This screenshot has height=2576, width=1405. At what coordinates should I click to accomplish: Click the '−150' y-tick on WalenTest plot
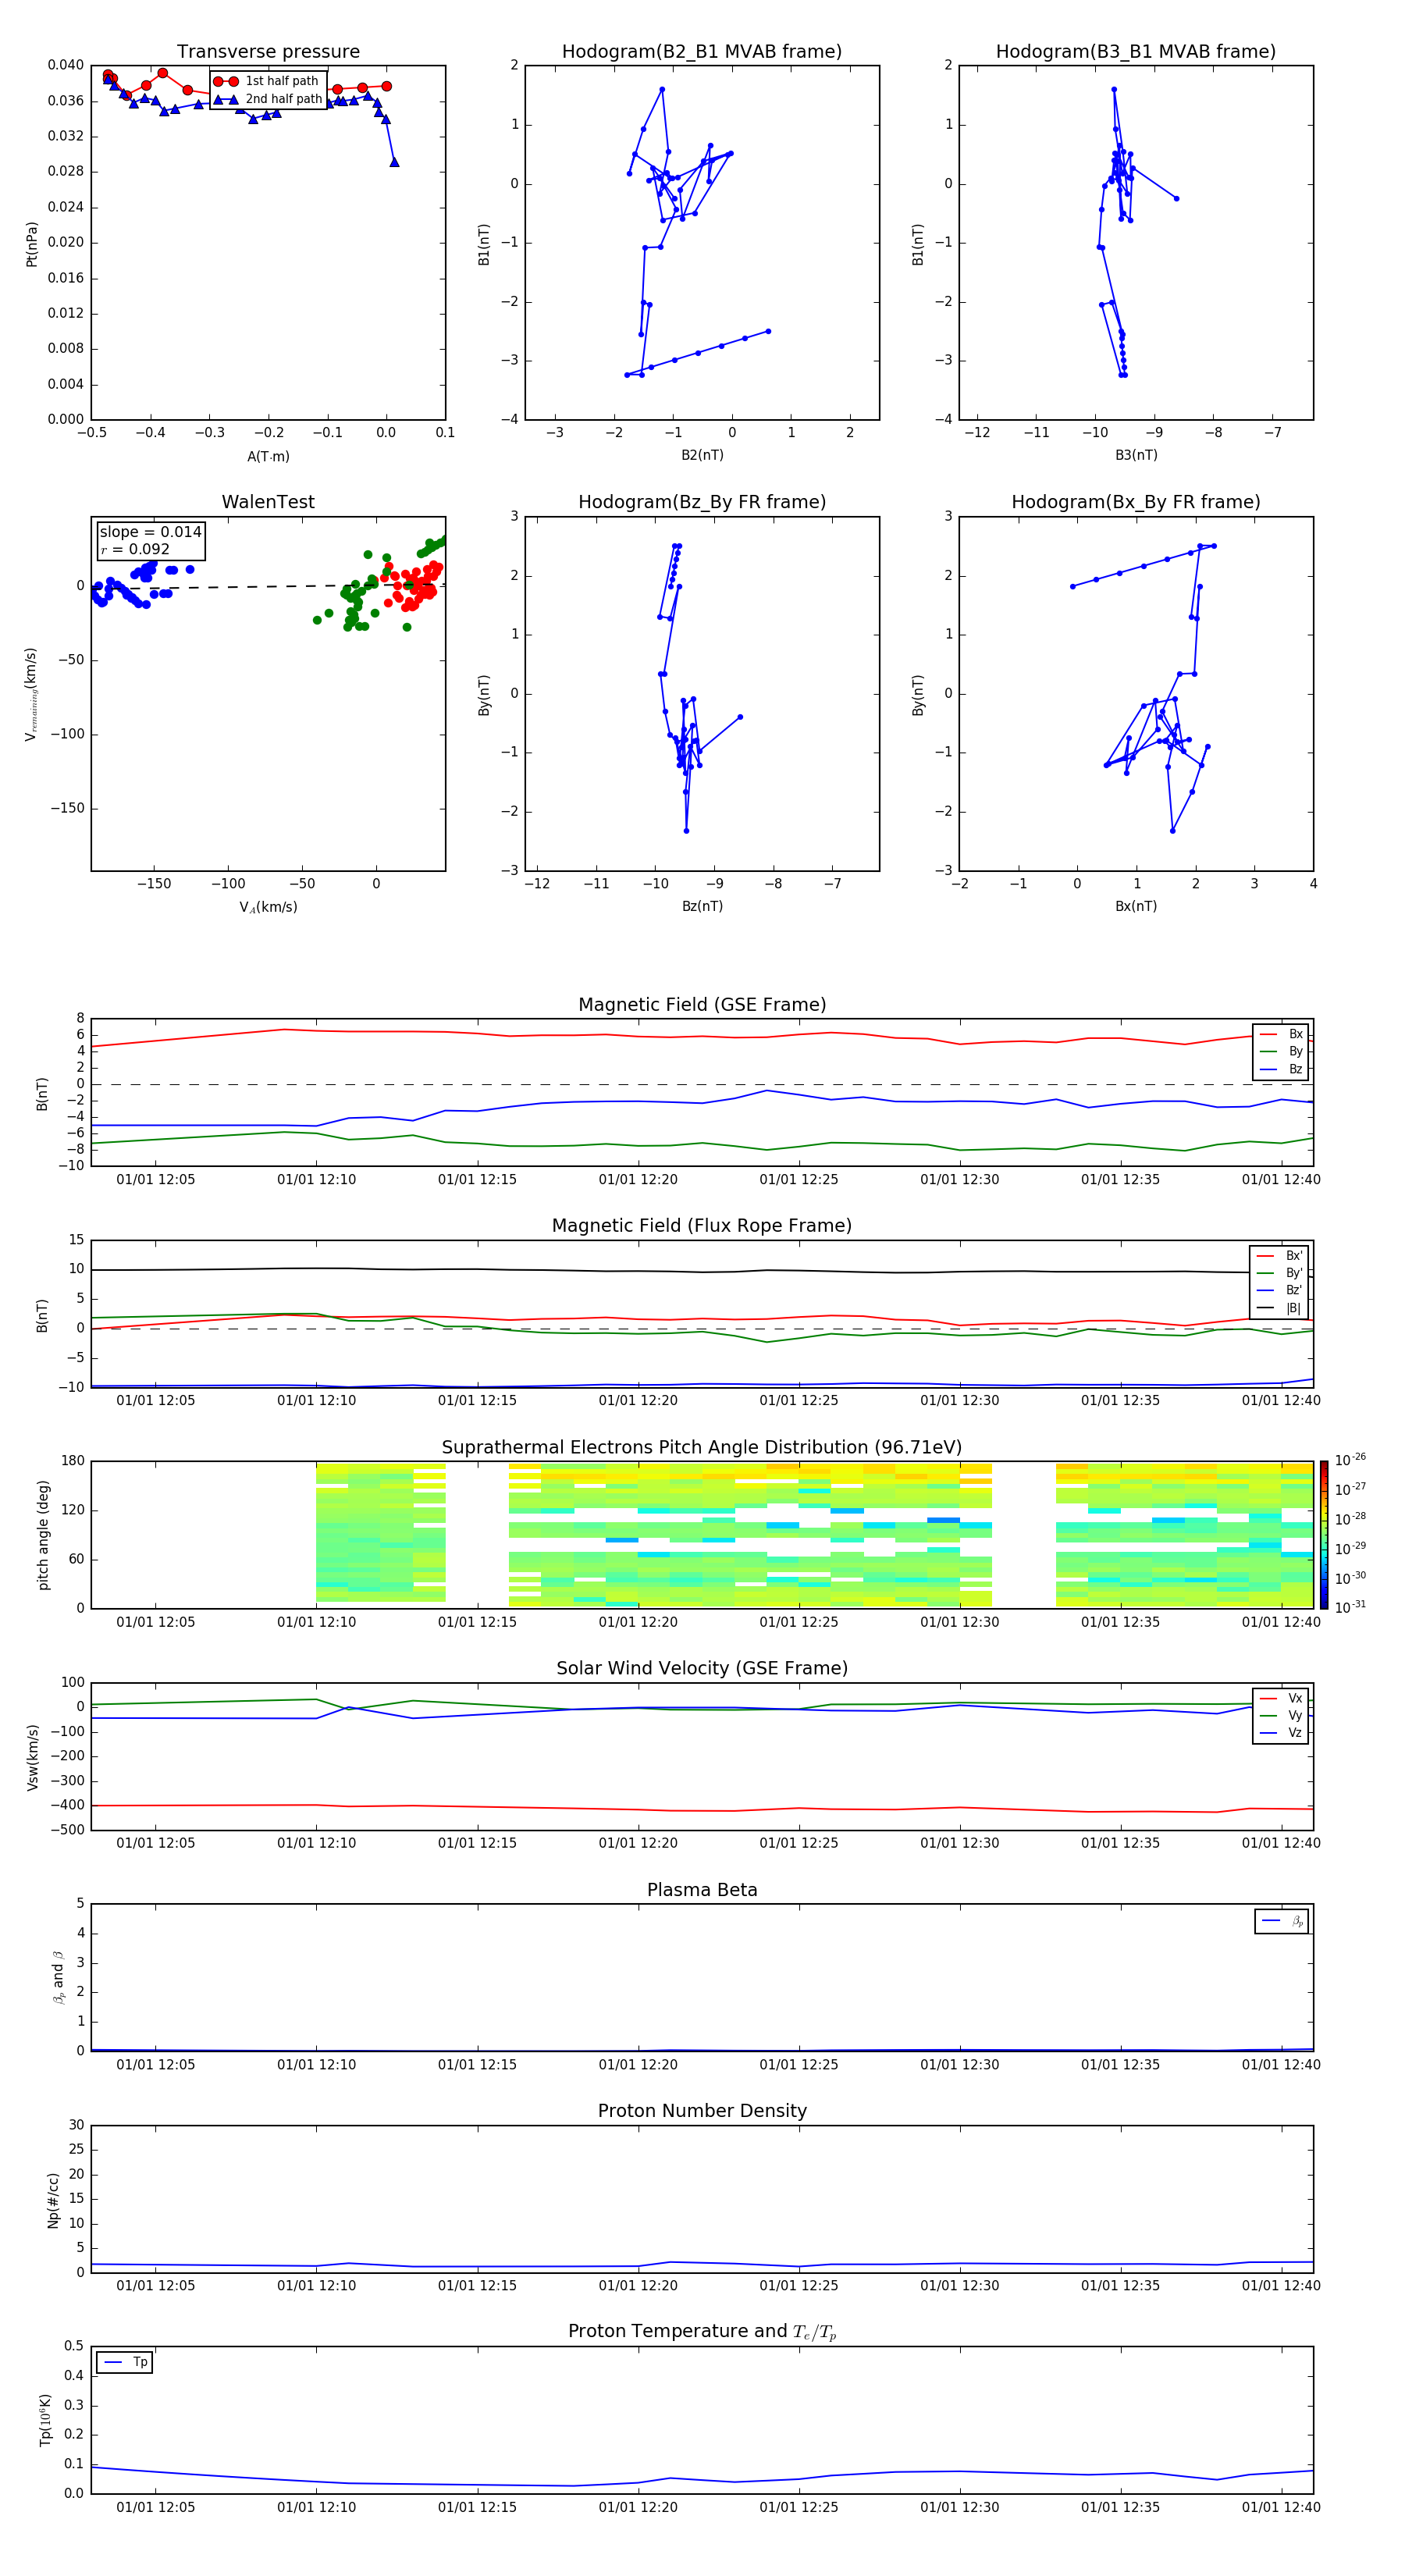67,808
